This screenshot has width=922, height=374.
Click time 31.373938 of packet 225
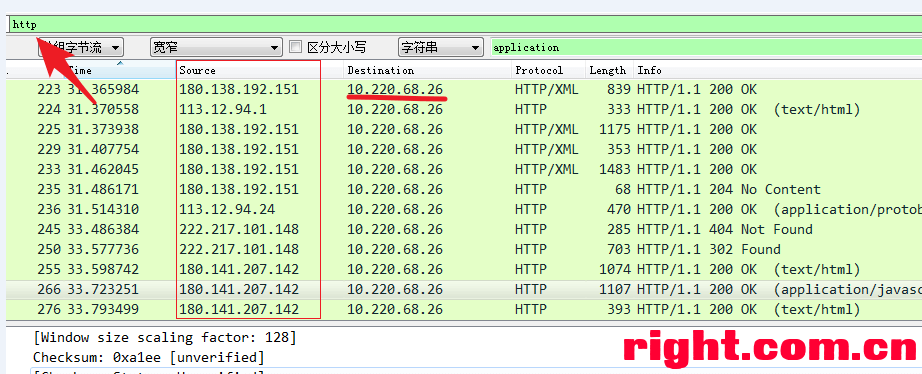(x=103, y=129)
